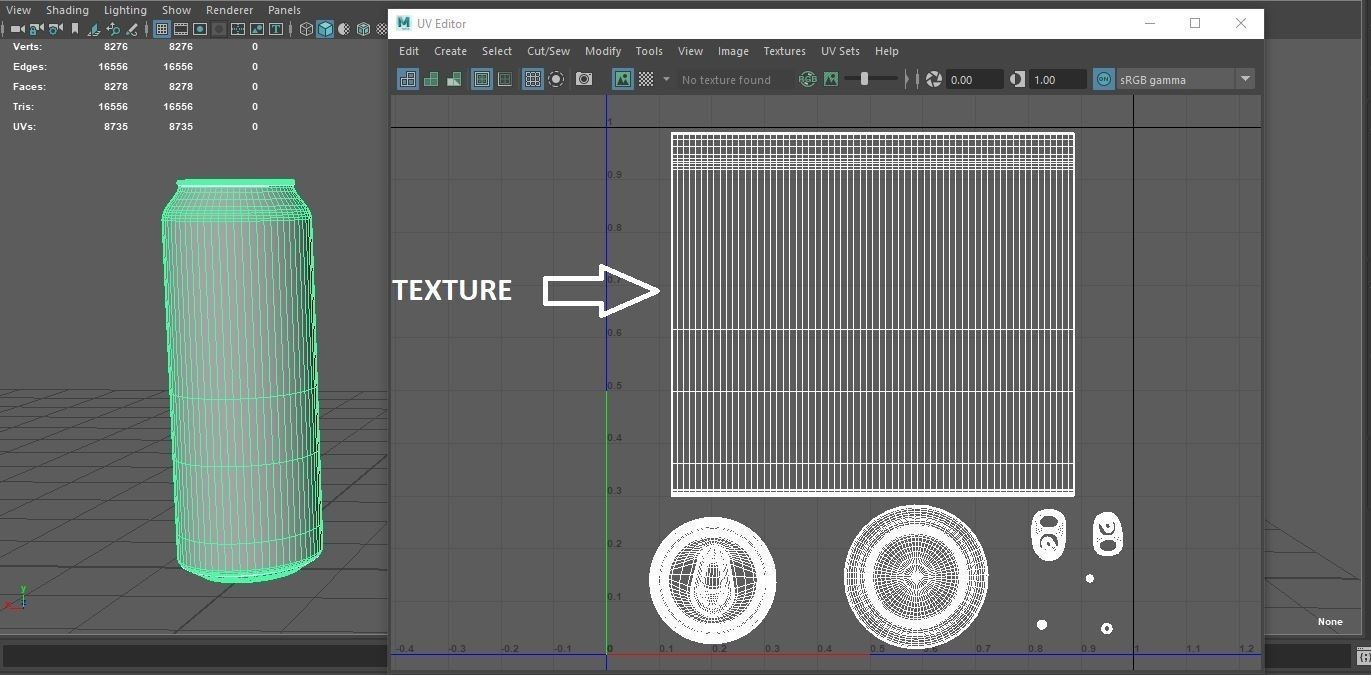
Task: Toggle film gate icon in viewport toolbar
Action: pyautogui.click(x=180, y=29)
